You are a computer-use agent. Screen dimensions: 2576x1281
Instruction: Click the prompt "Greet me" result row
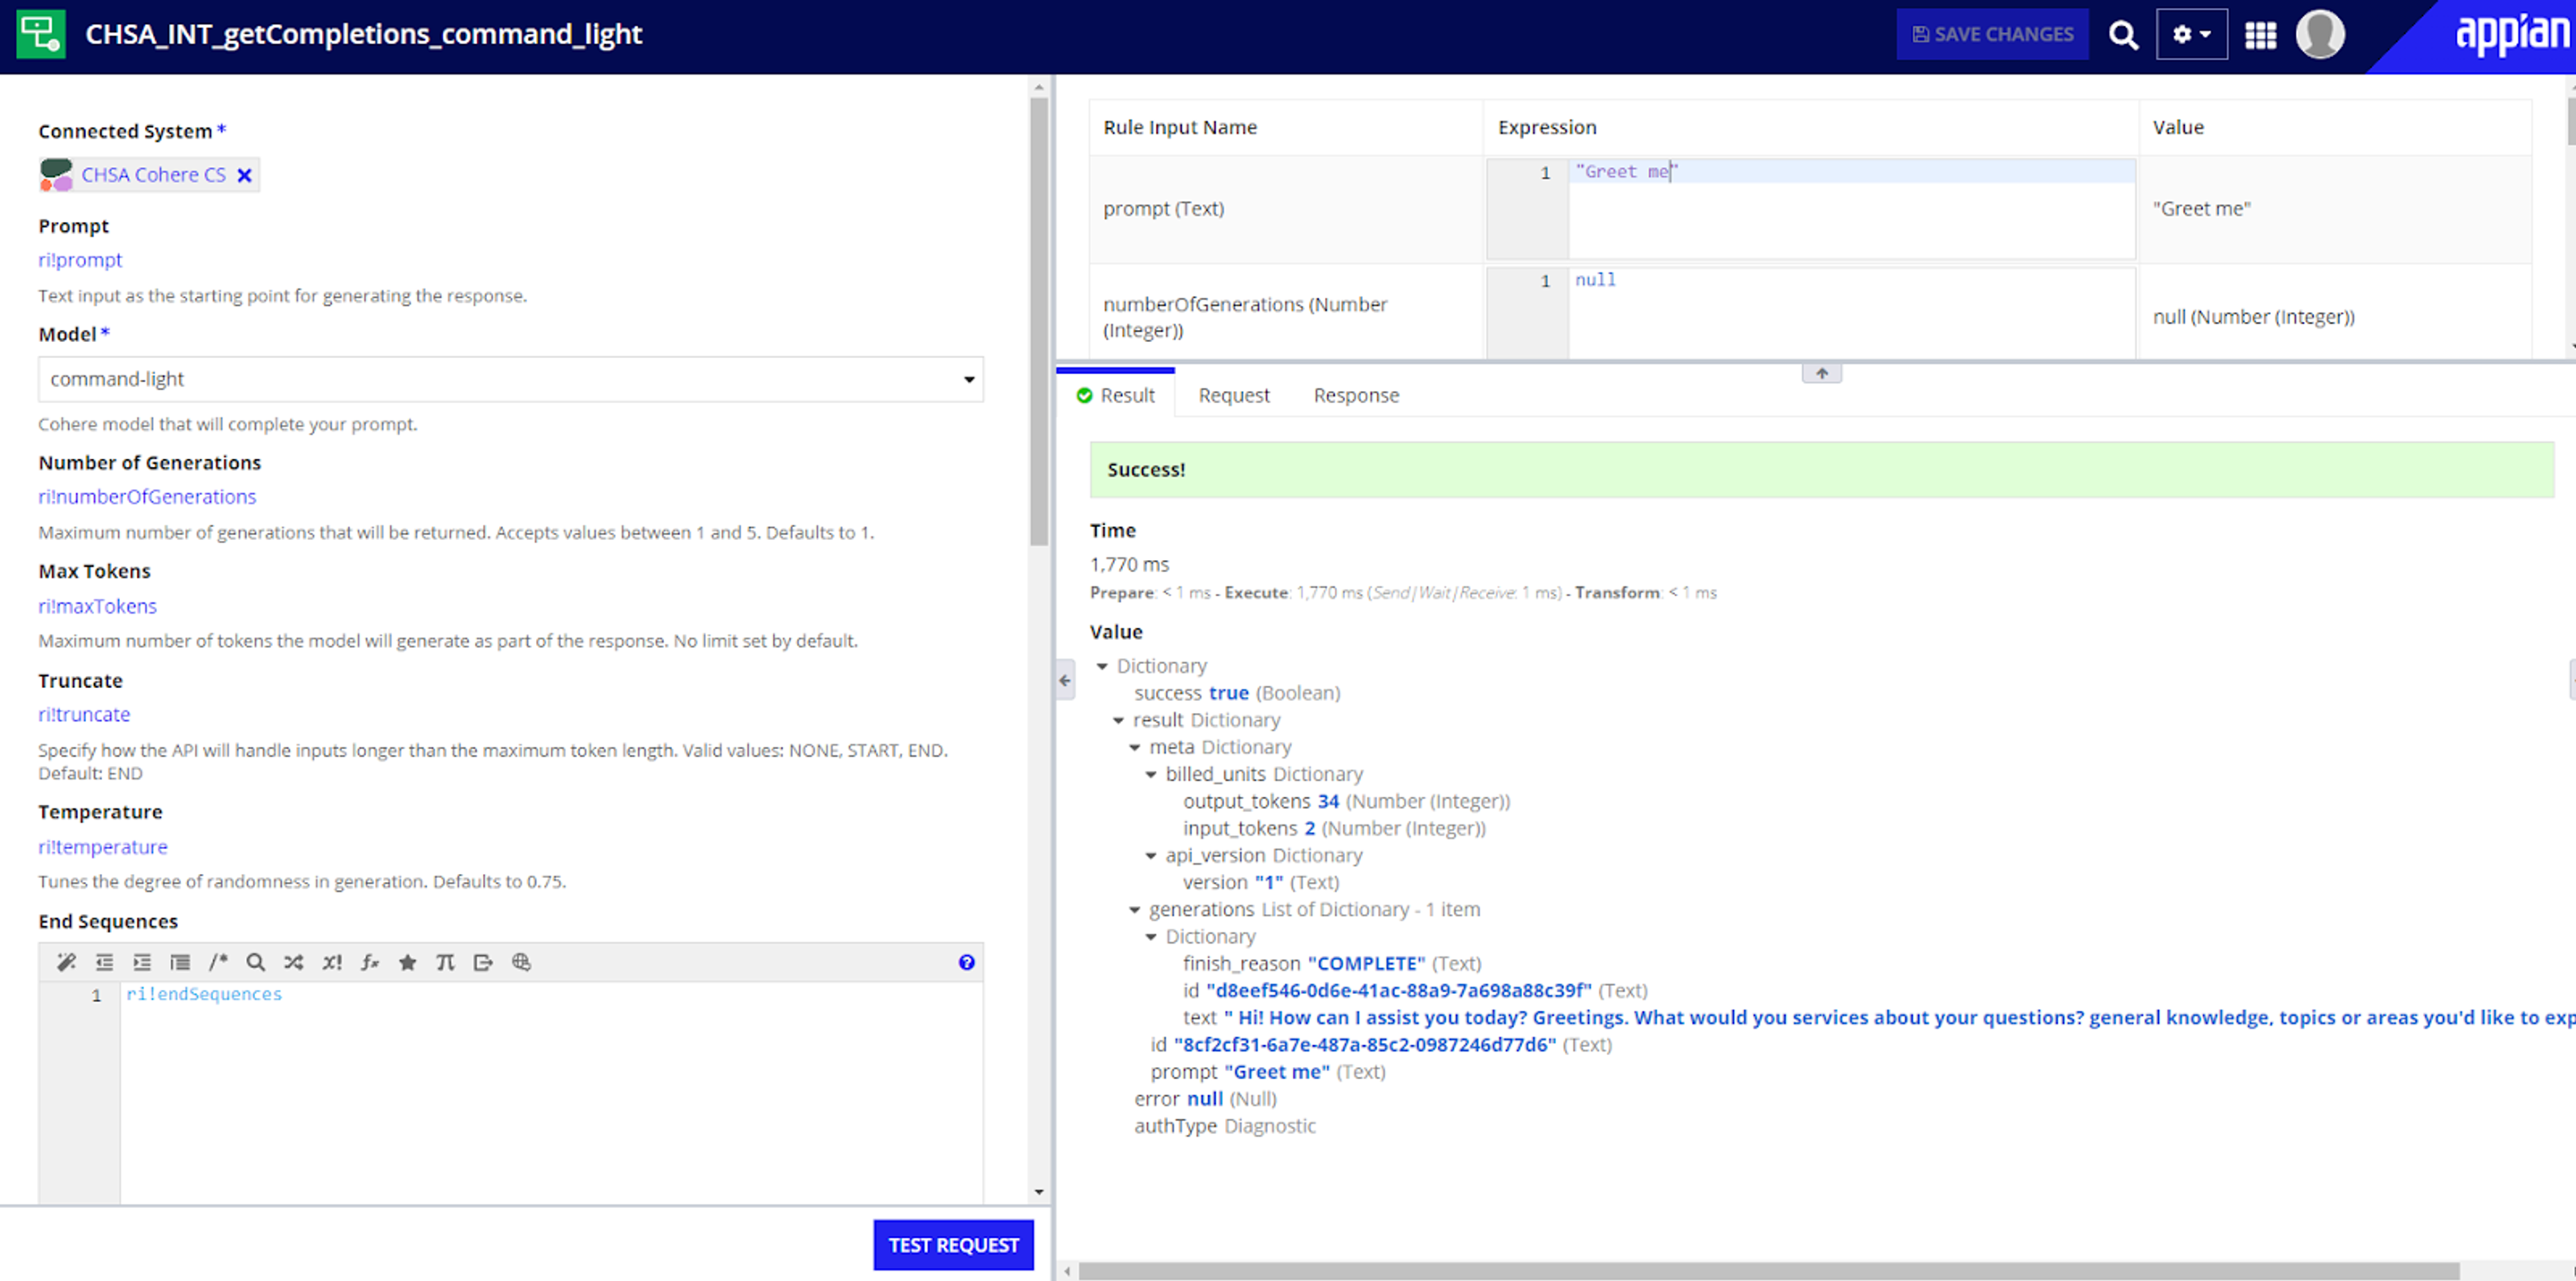click(x=1267, y=1071)
